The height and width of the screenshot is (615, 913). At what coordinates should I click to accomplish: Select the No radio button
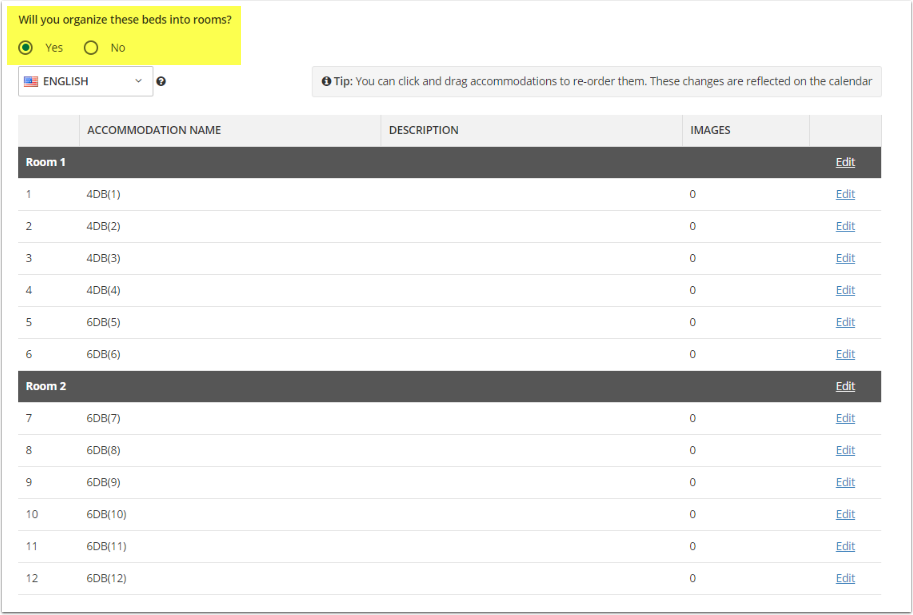91,48
